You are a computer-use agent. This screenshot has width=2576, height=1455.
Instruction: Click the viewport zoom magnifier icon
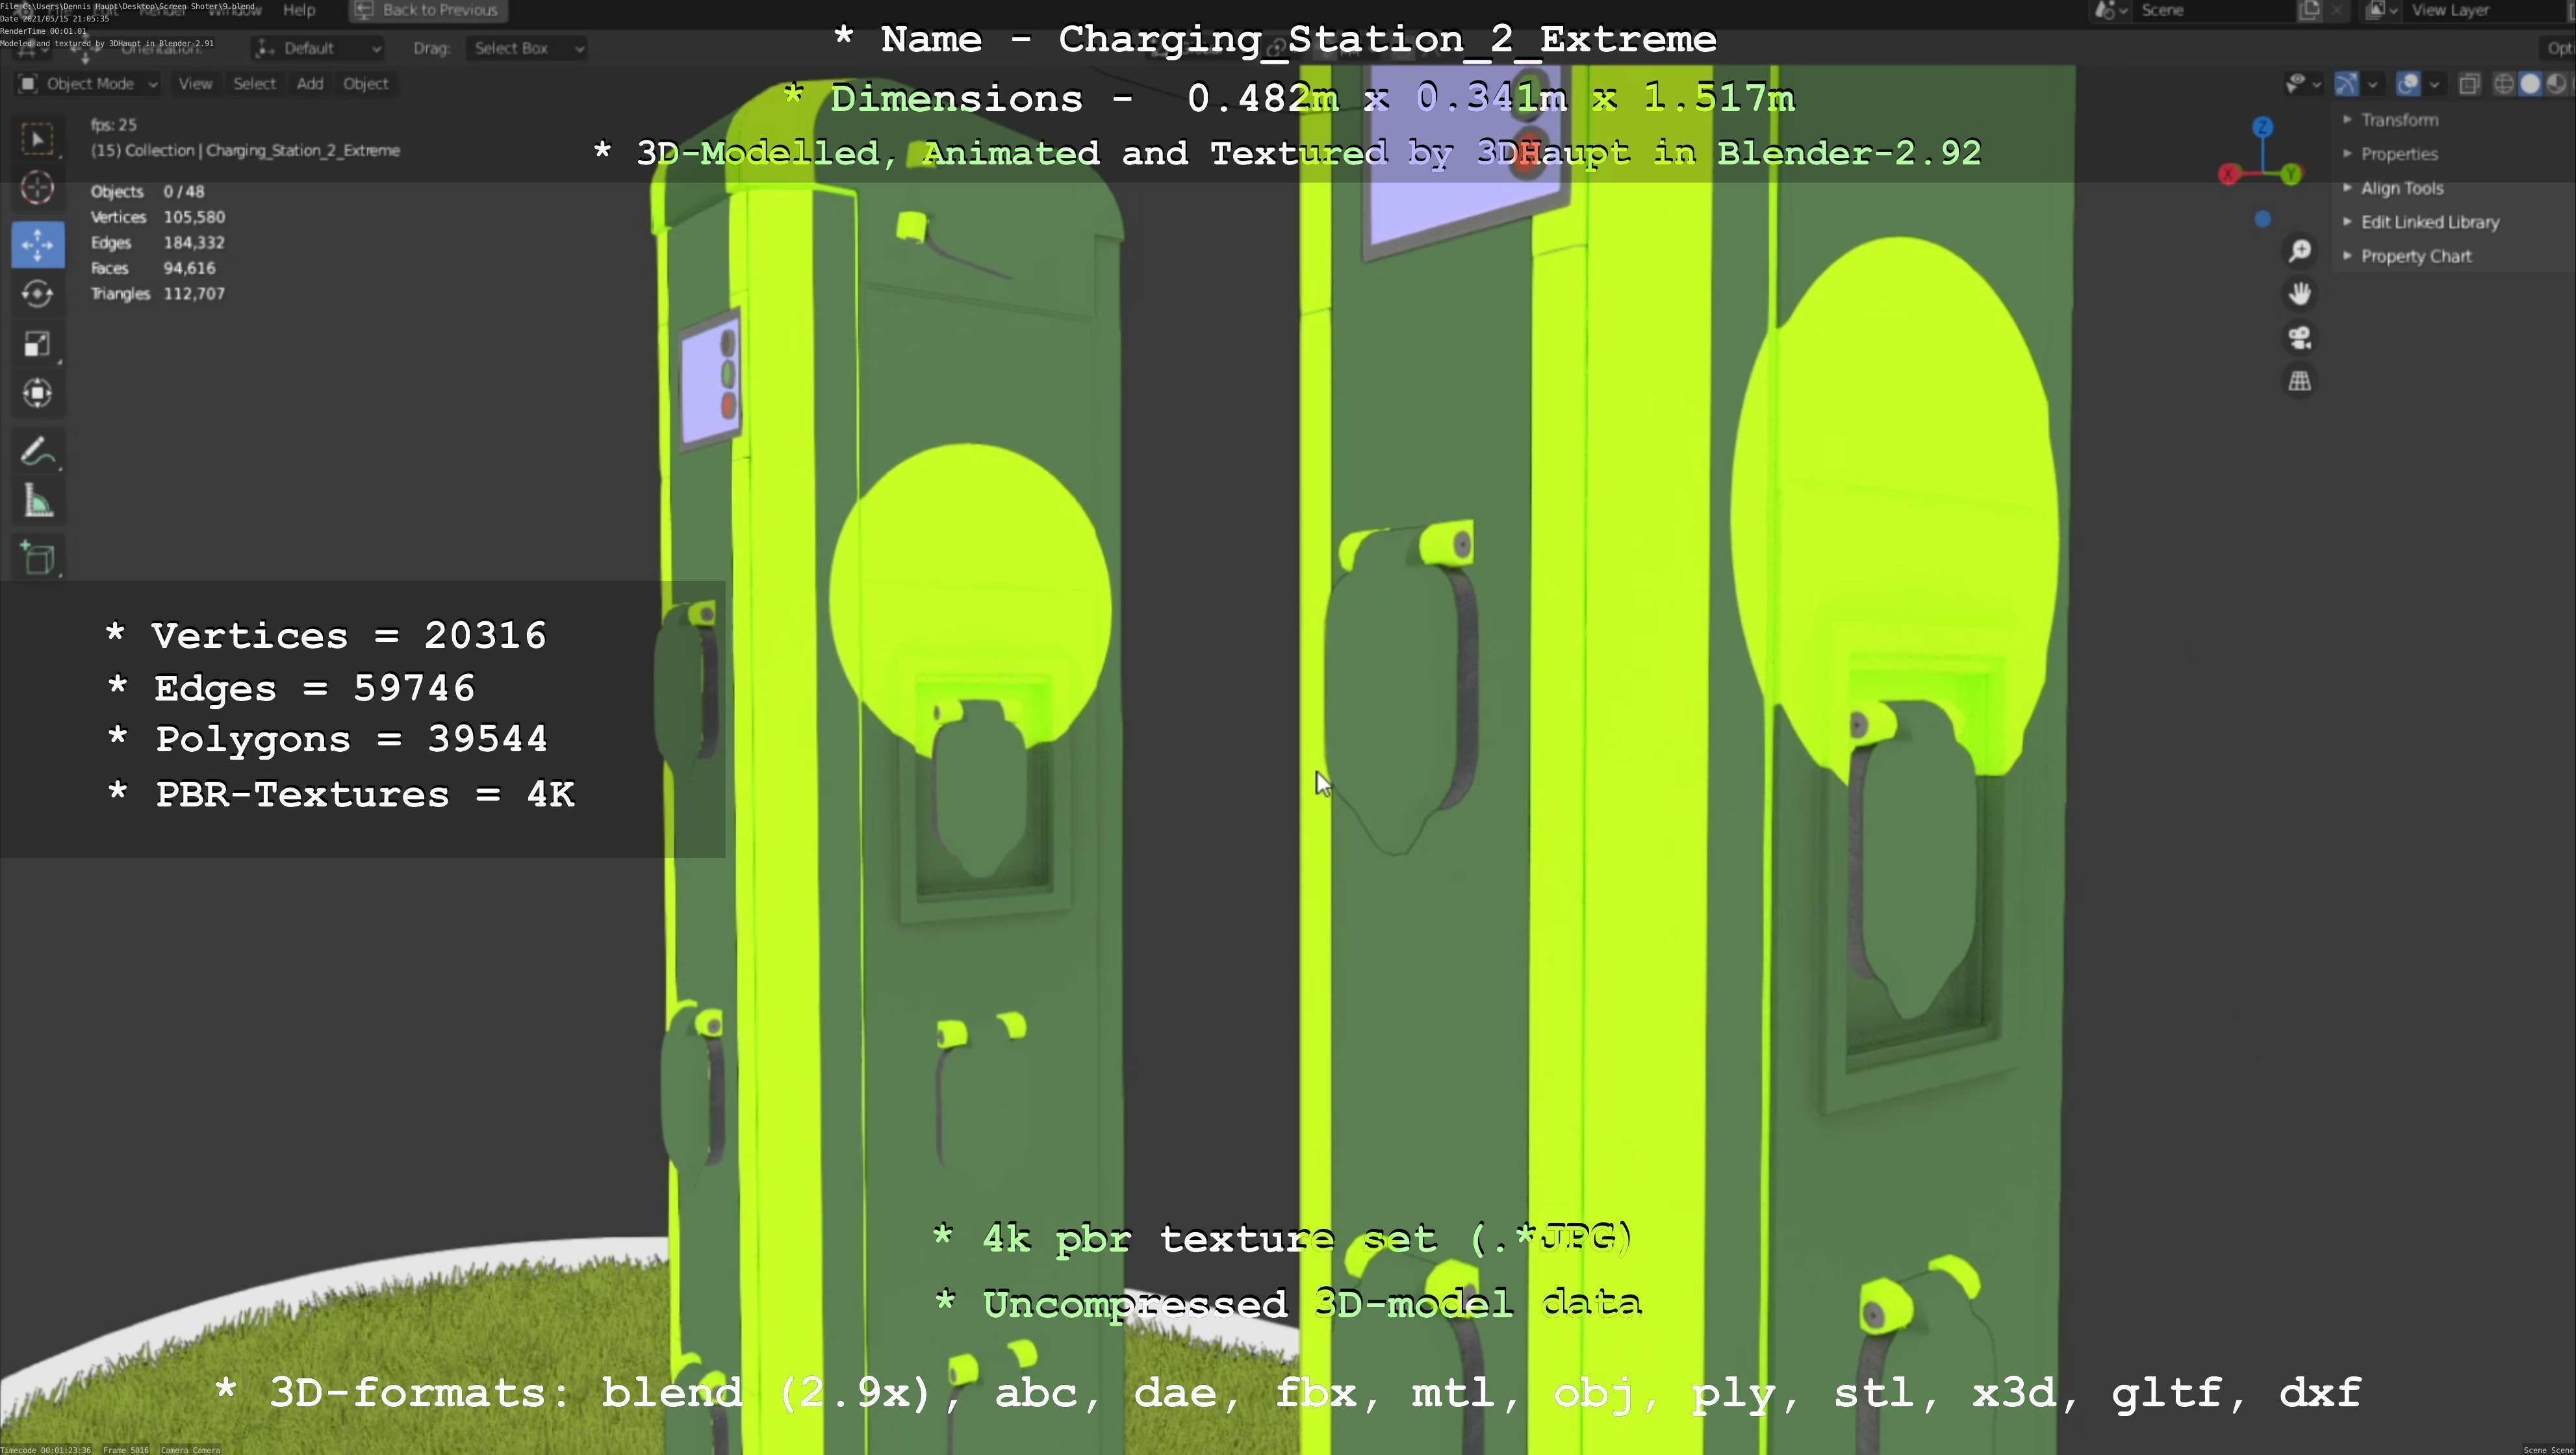click(2300, 251)
